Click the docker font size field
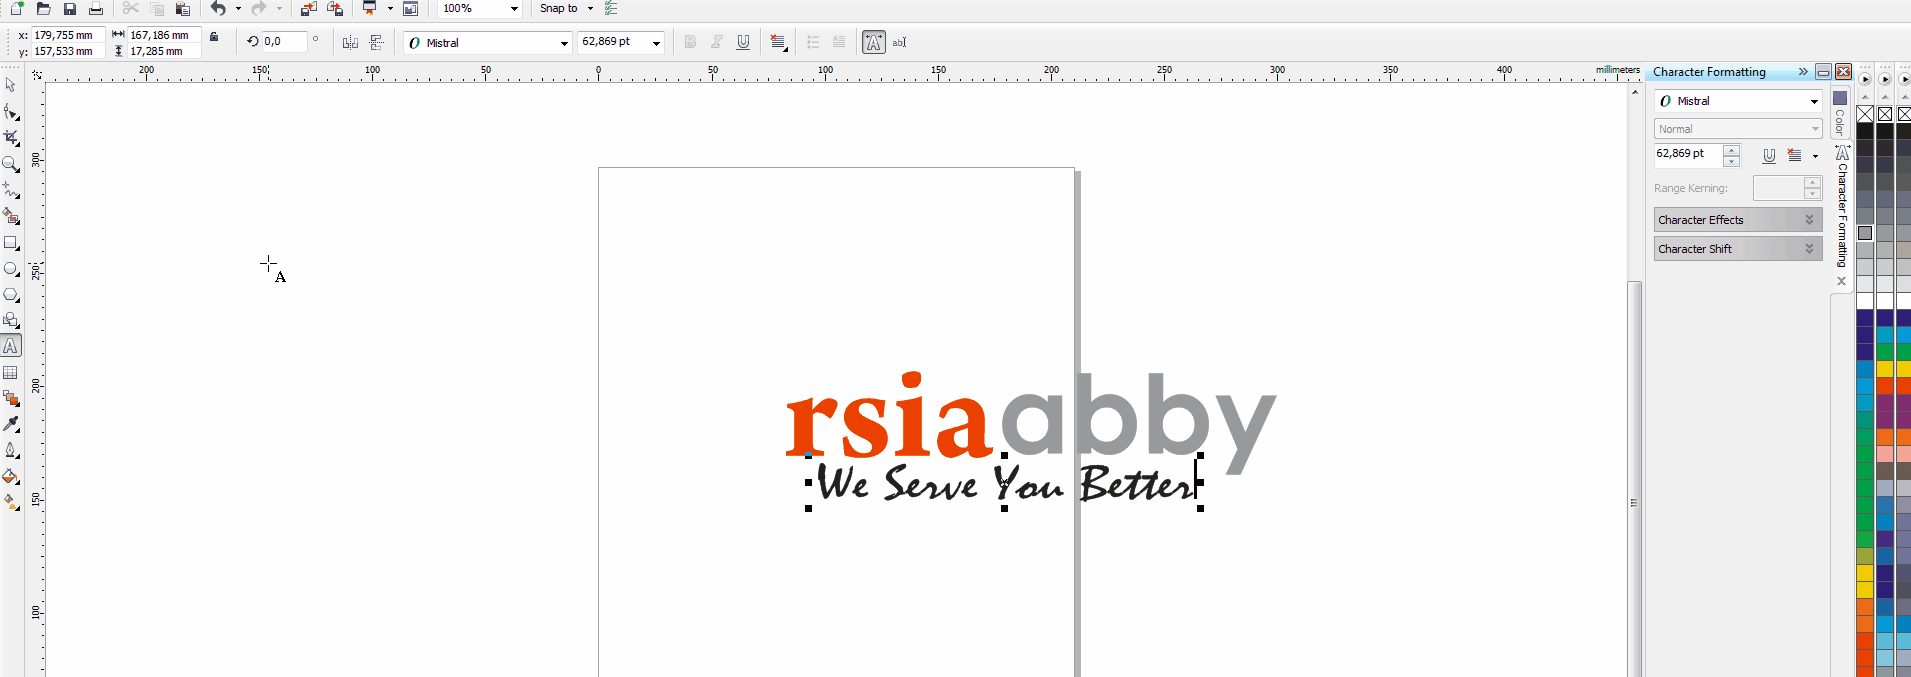The image size is (1911, 677). 1688,154
